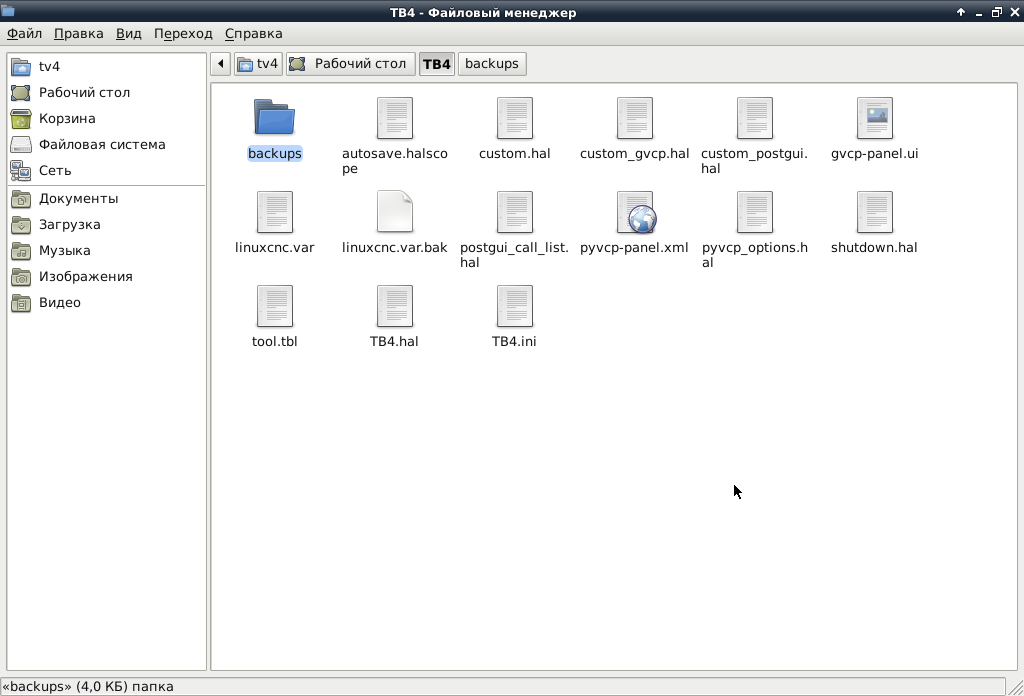Open the Вид menu
Viewport: 1024px width, 696px height.
pyautogui.click(x=129, y=34)
